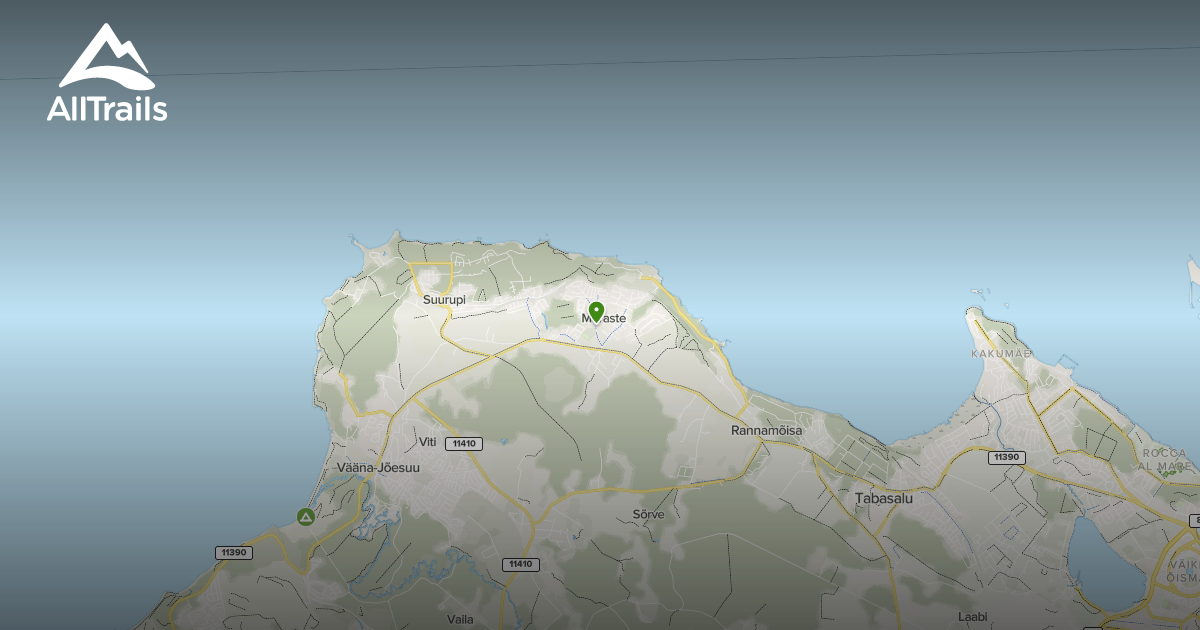
Task: Click the AllTrails wordmark text
Action: [107, 109]
